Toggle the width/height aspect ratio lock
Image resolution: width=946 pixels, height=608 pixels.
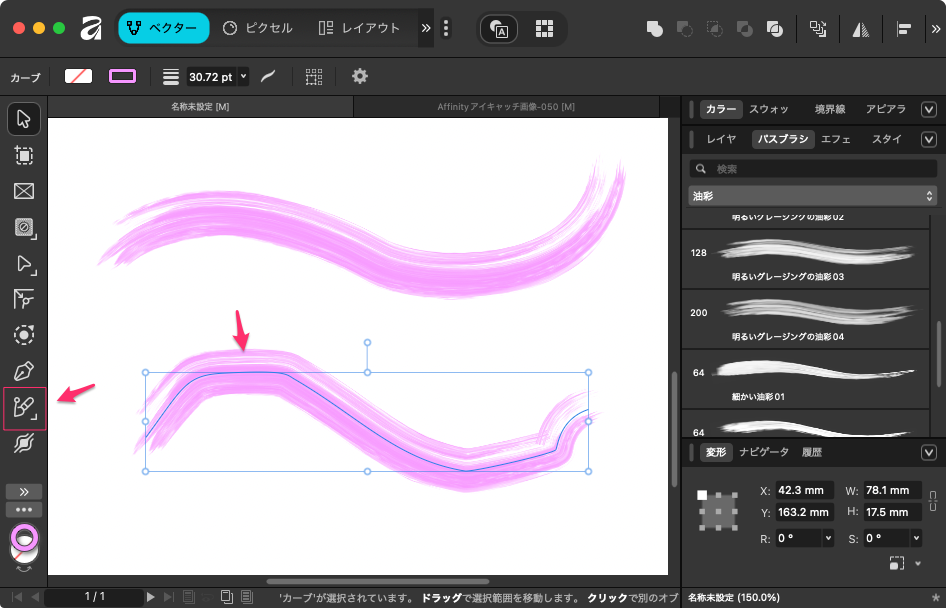click(x=933, y=500)
